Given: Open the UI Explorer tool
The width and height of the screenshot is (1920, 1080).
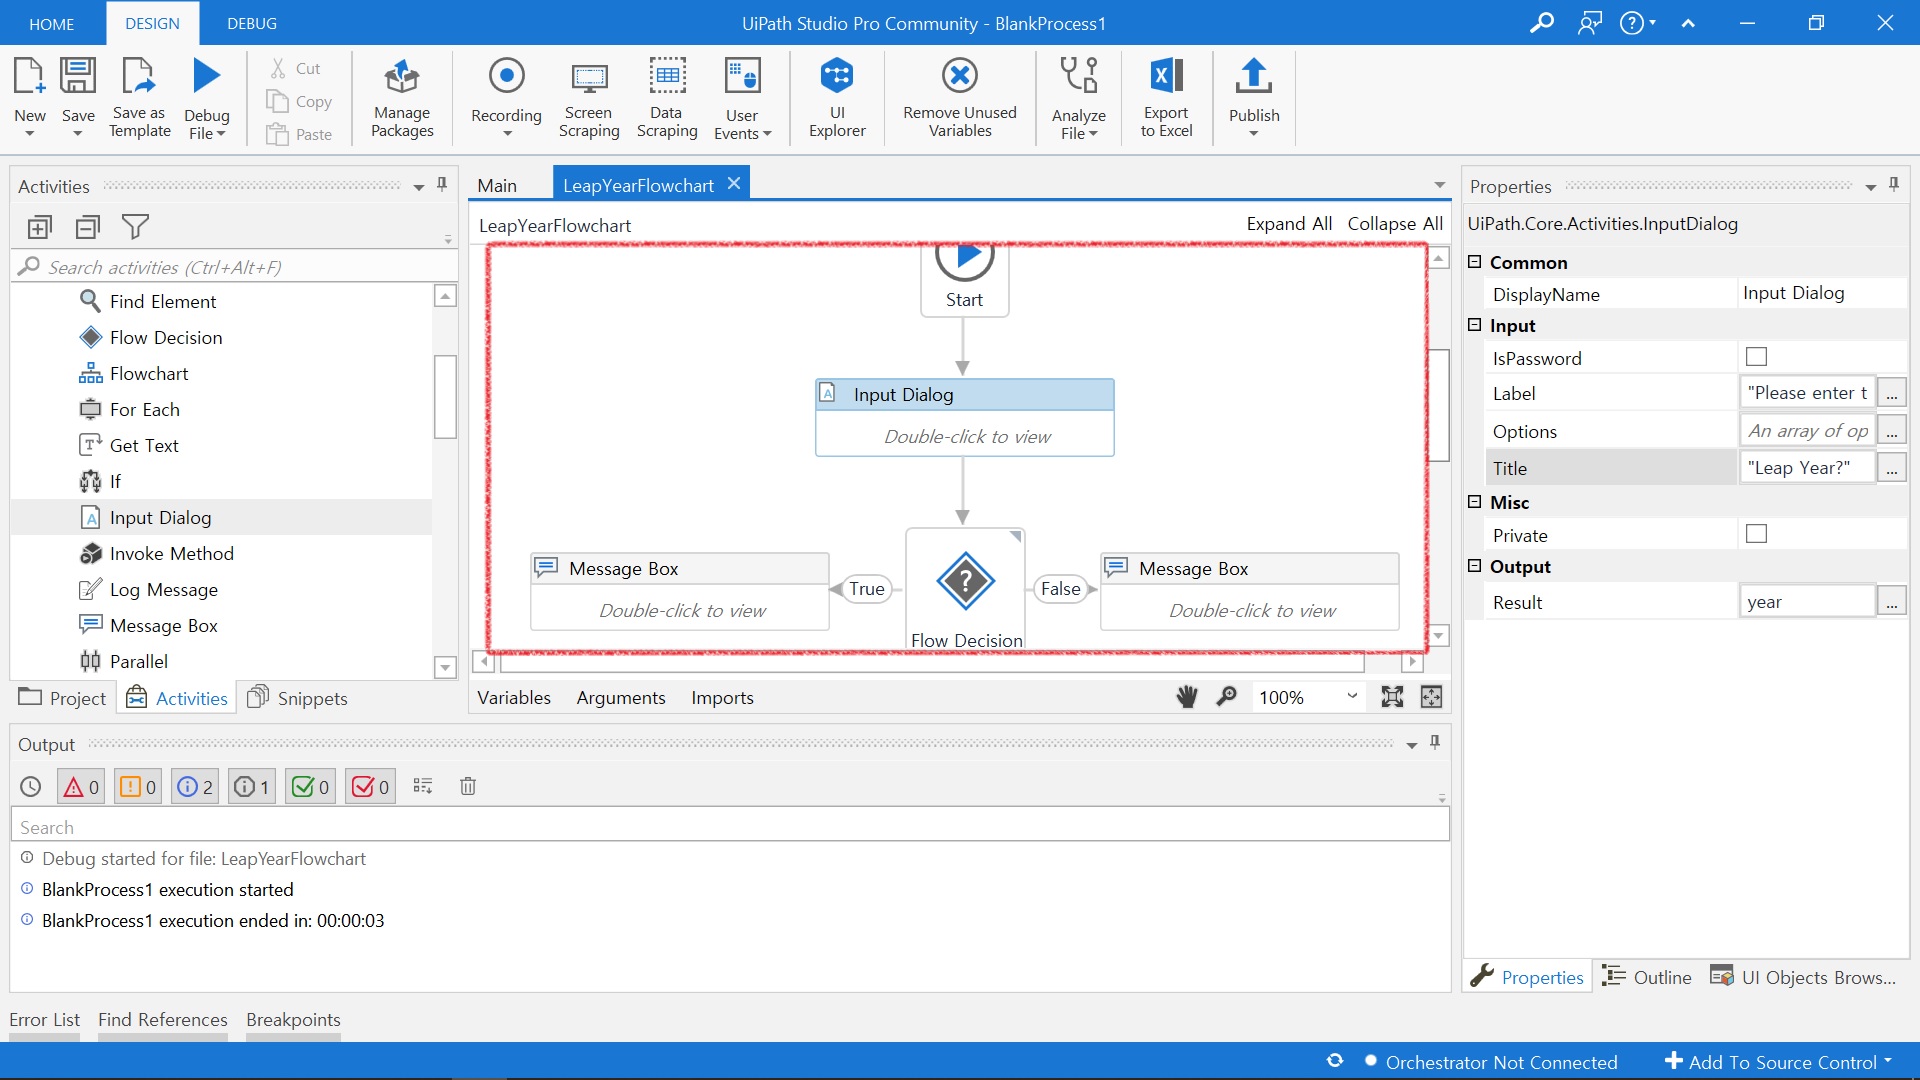Looking at the screenshot, I should coord(837,97).
